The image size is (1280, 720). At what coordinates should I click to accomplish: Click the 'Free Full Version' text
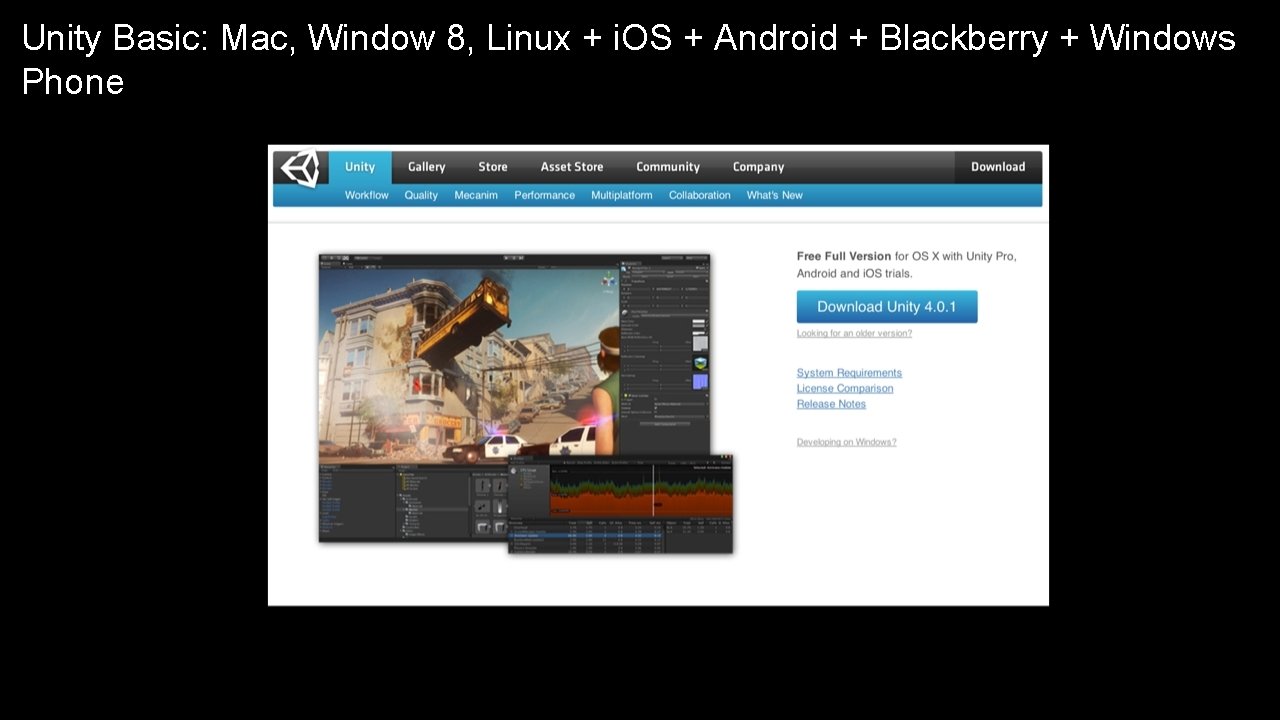point(844,256)
